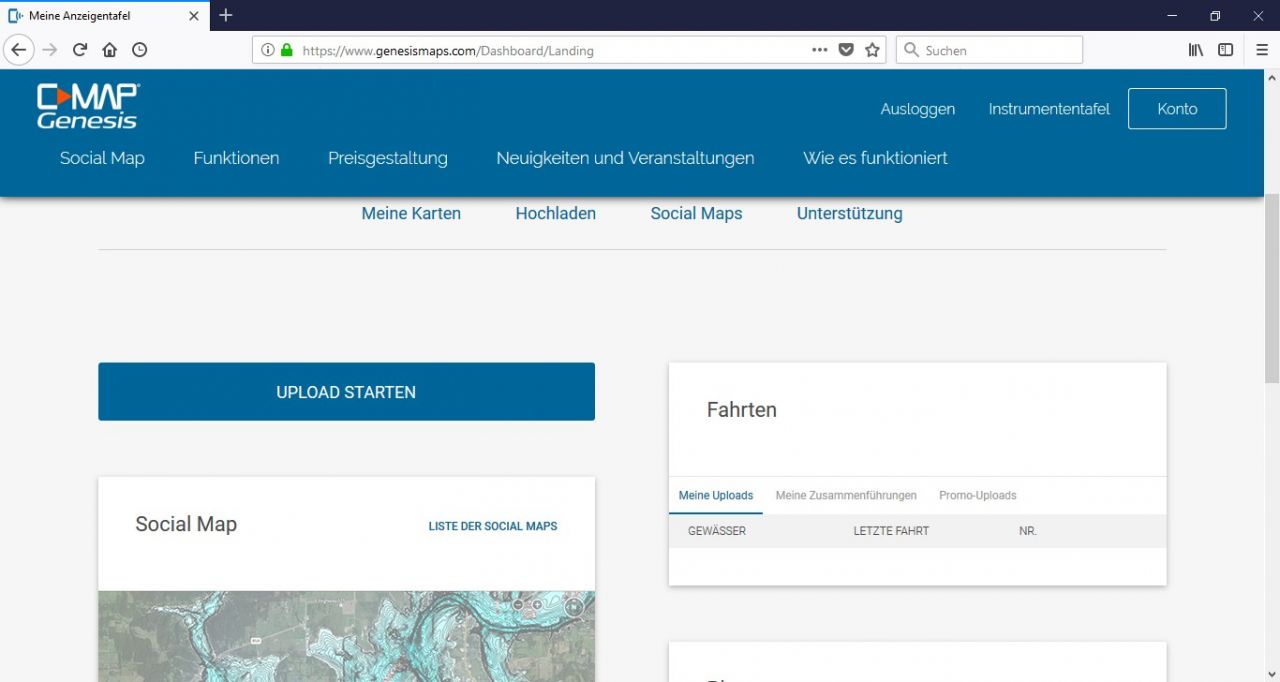Open a new browser tab
The width and height of the screenshot is (1280, 682).
click(x=226, y=15)
